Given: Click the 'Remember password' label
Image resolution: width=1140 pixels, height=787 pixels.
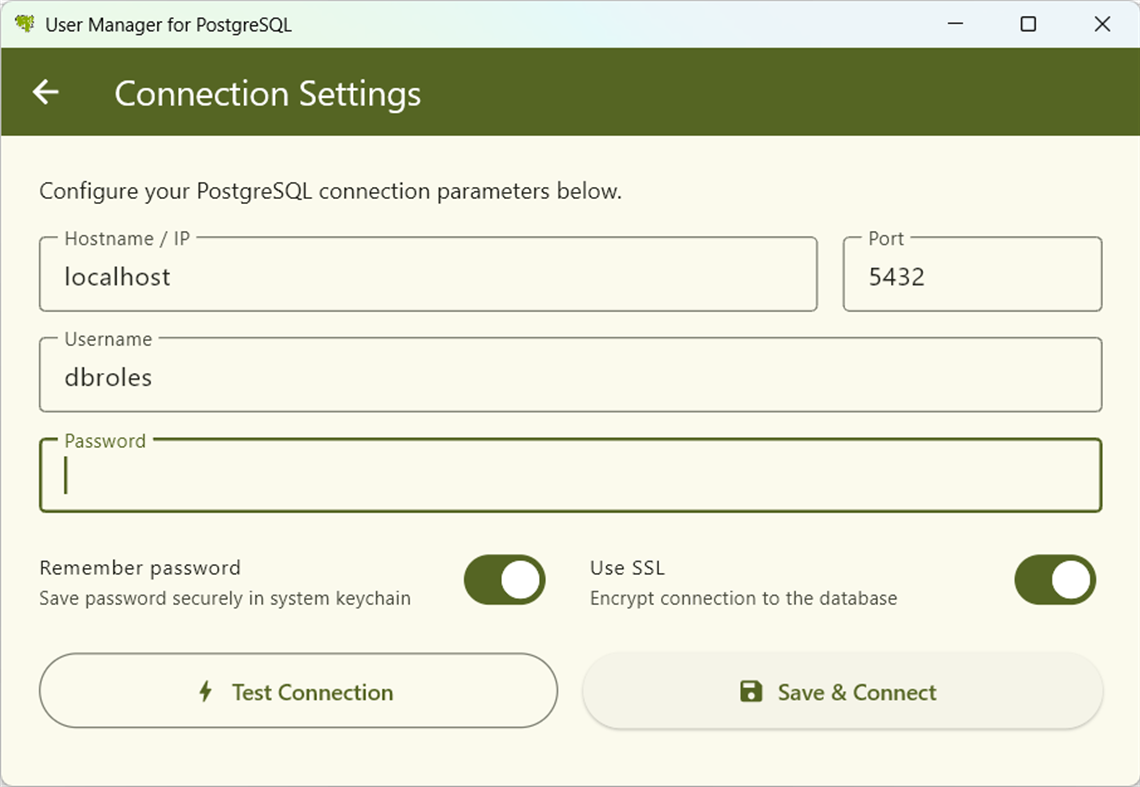Looking at the screenshot, I should (140, 567).
